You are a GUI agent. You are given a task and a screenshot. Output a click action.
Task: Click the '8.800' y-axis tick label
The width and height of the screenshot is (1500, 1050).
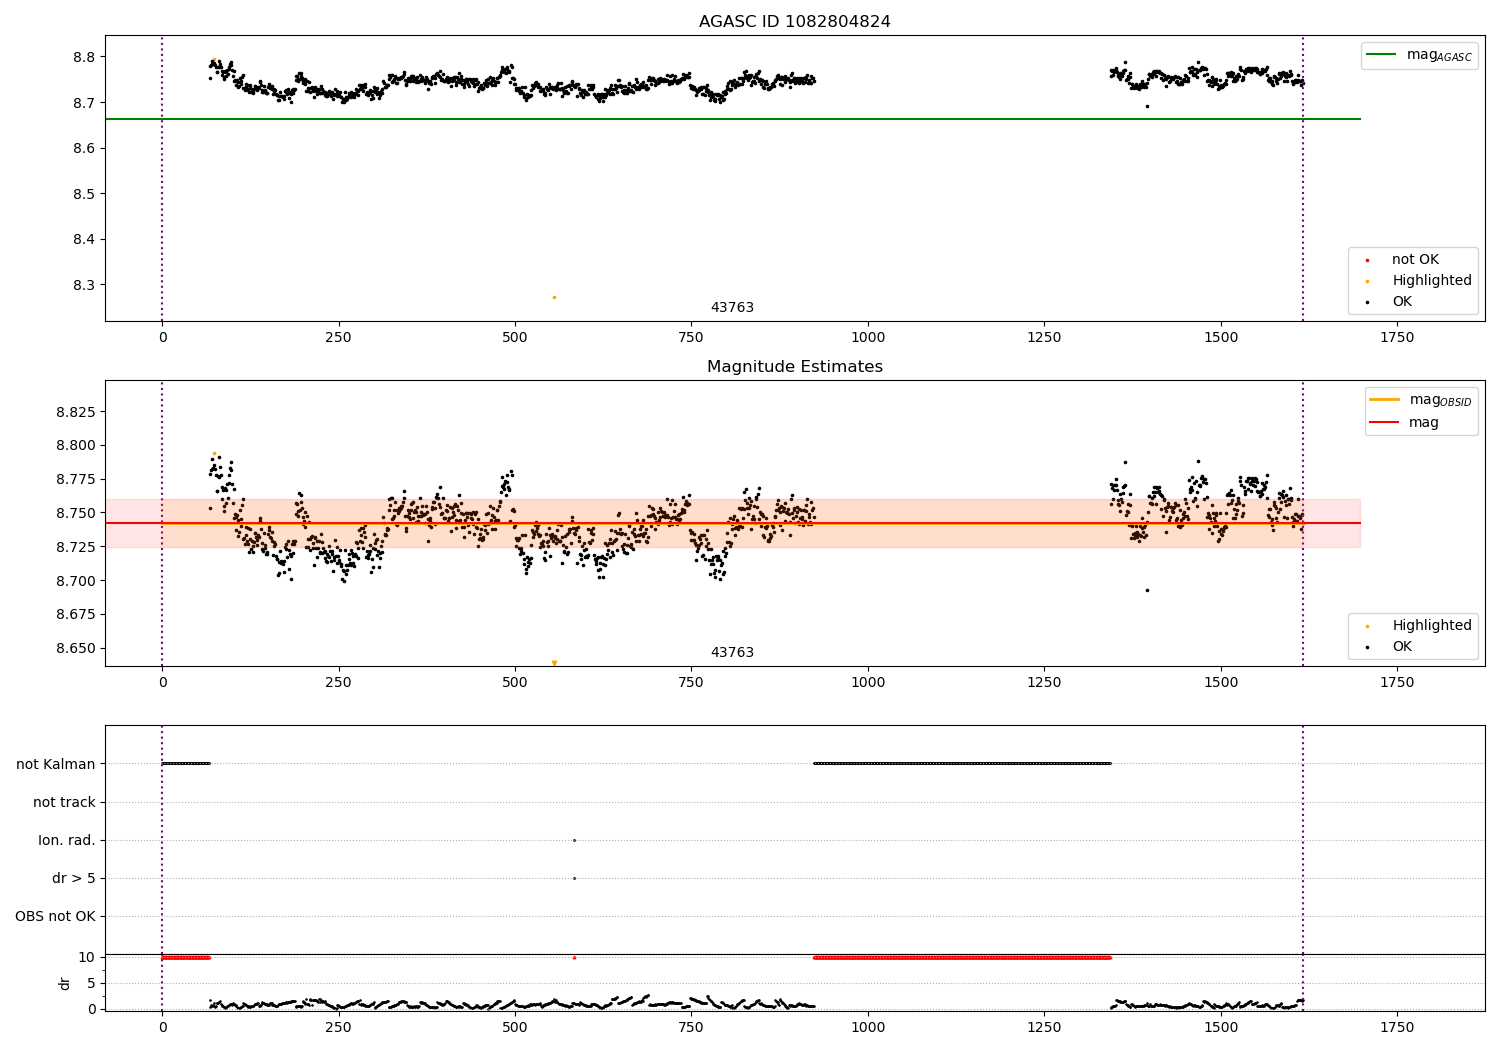click(x=75, y=445)
